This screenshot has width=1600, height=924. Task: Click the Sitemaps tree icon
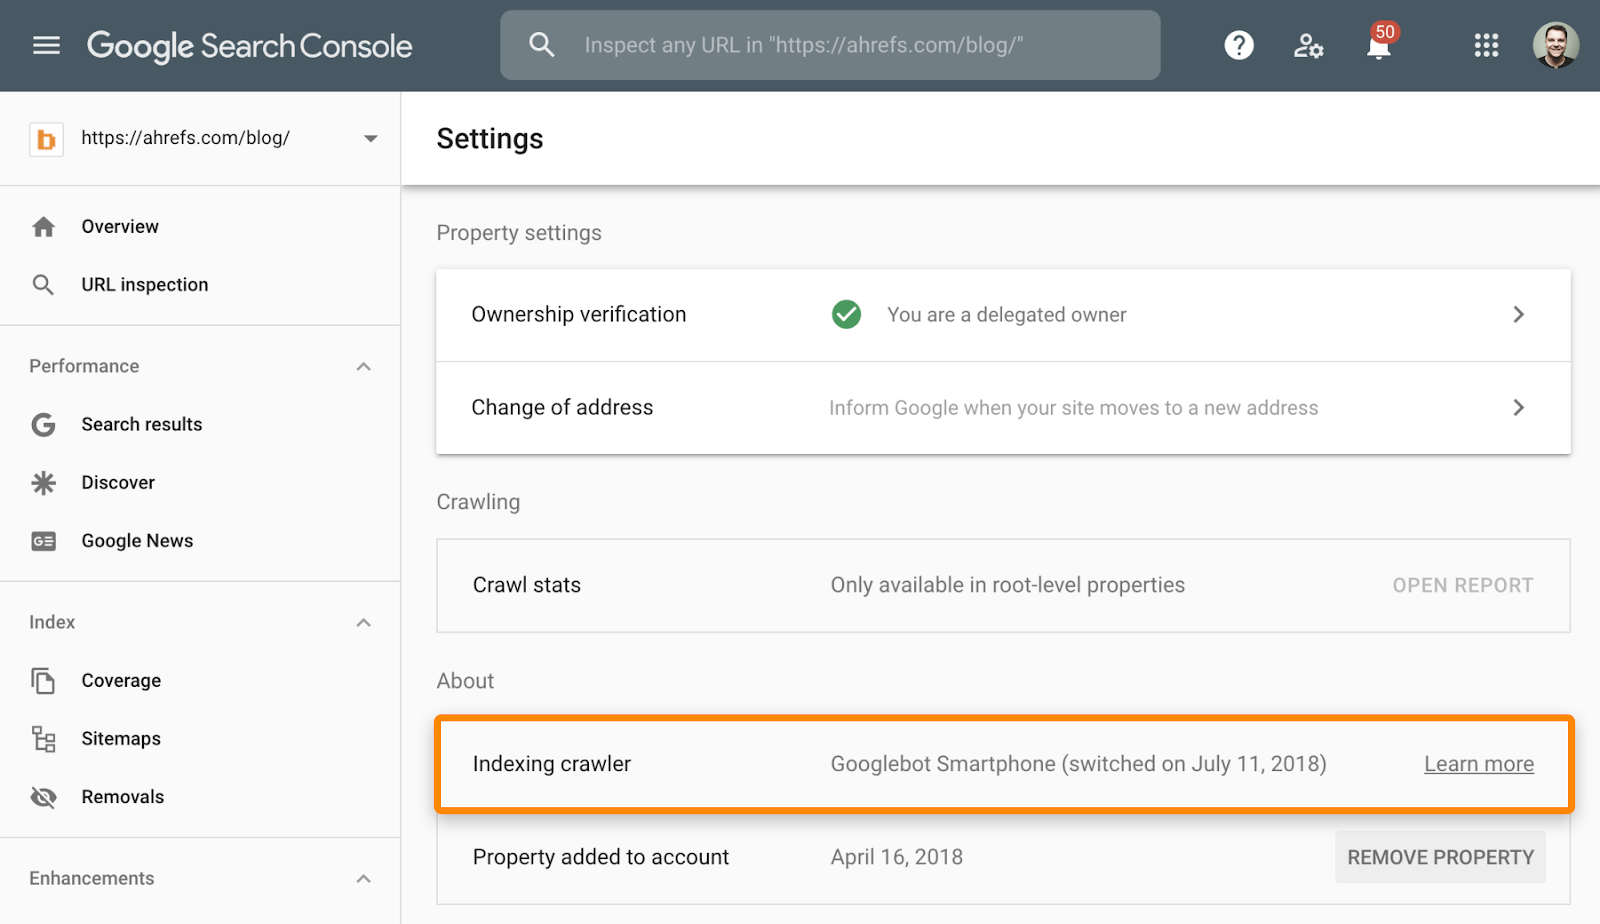(43, 739)
